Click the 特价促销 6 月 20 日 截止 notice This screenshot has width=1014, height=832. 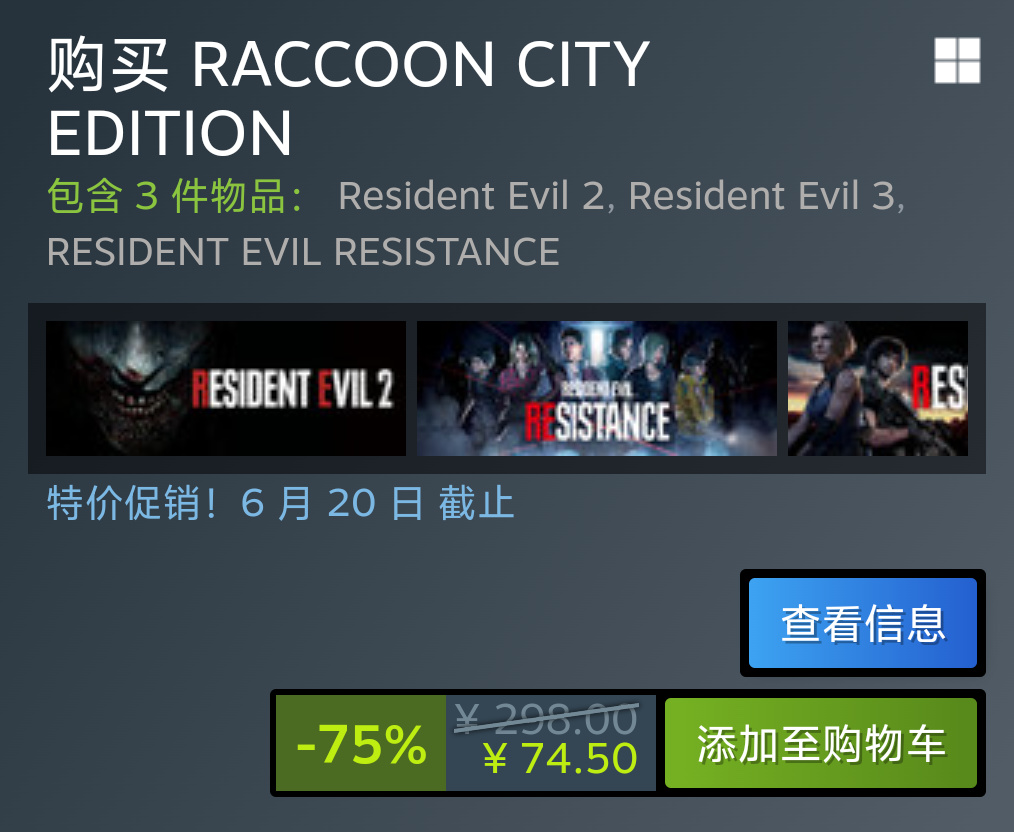[281, 503]
